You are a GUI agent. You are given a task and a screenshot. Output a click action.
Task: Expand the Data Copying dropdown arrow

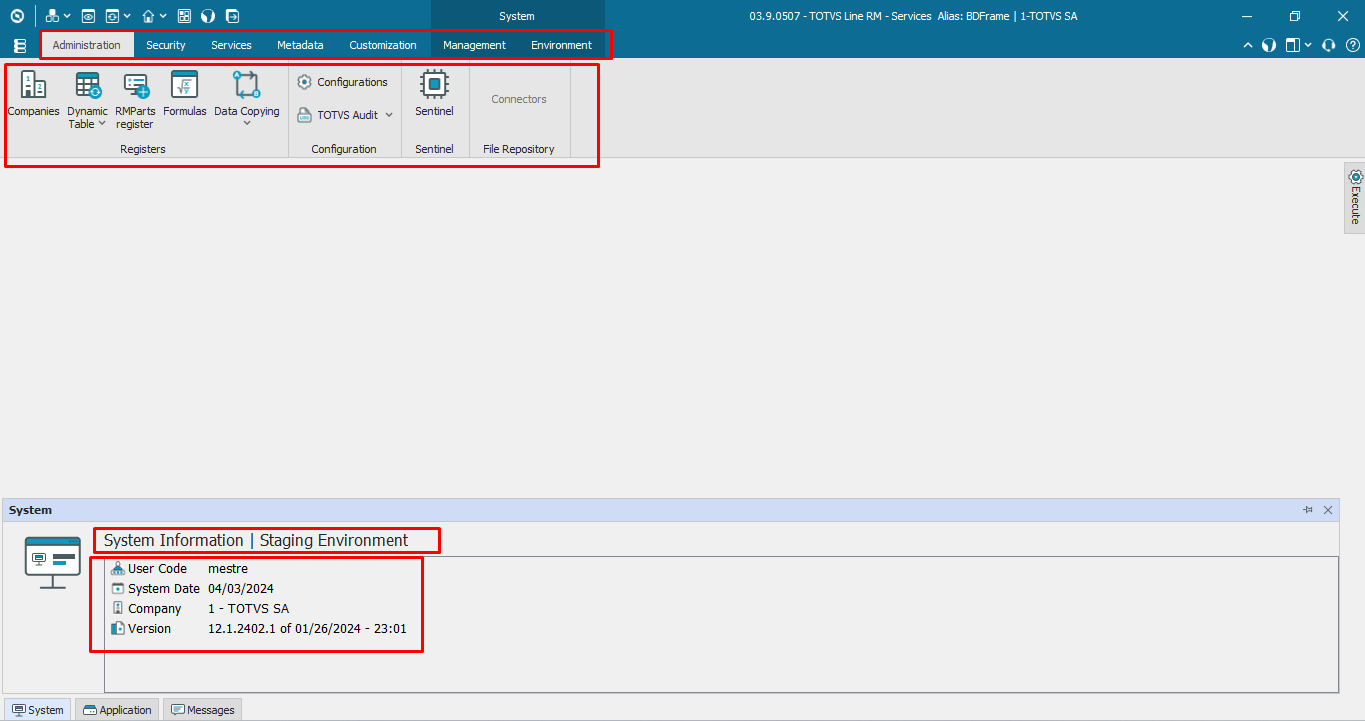click(247, 124)
